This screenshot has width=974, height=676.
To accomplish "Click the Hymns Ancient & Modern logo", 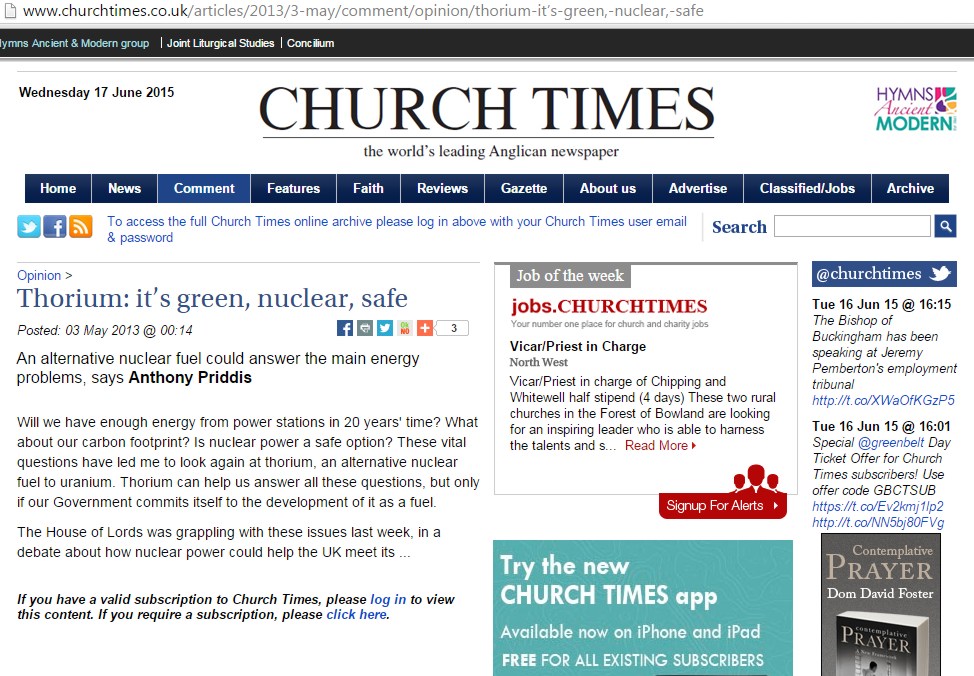I will click(x=916, y=109).
